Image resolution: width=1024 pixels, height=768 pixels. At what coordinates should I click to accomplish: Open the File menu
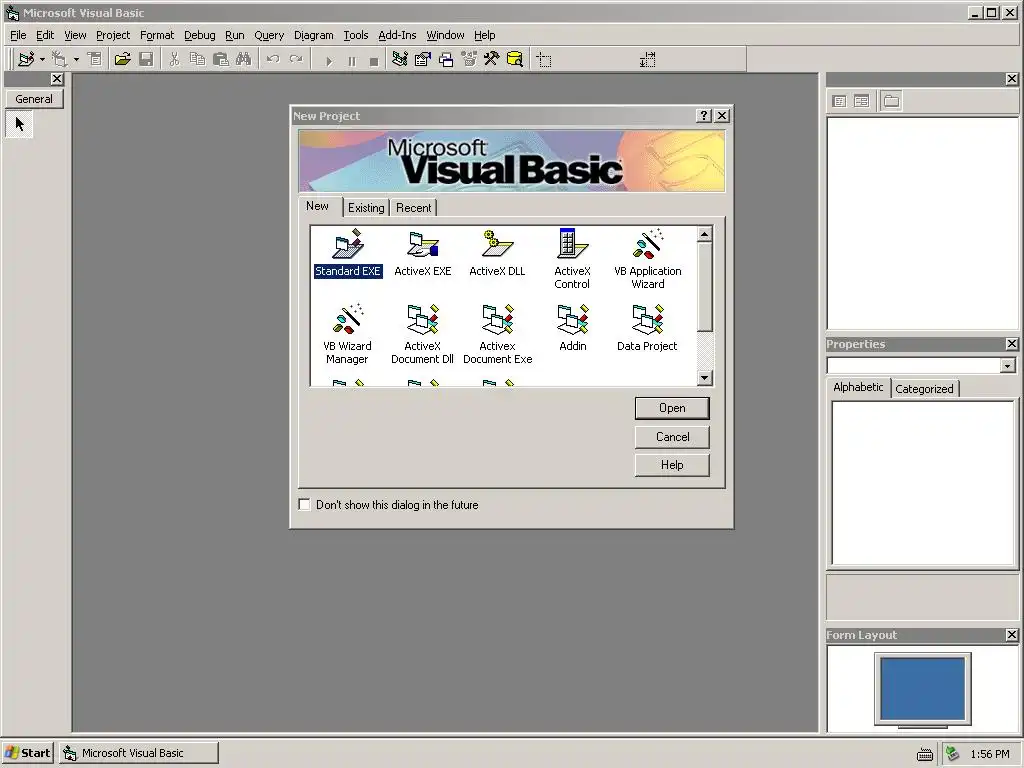18,35
